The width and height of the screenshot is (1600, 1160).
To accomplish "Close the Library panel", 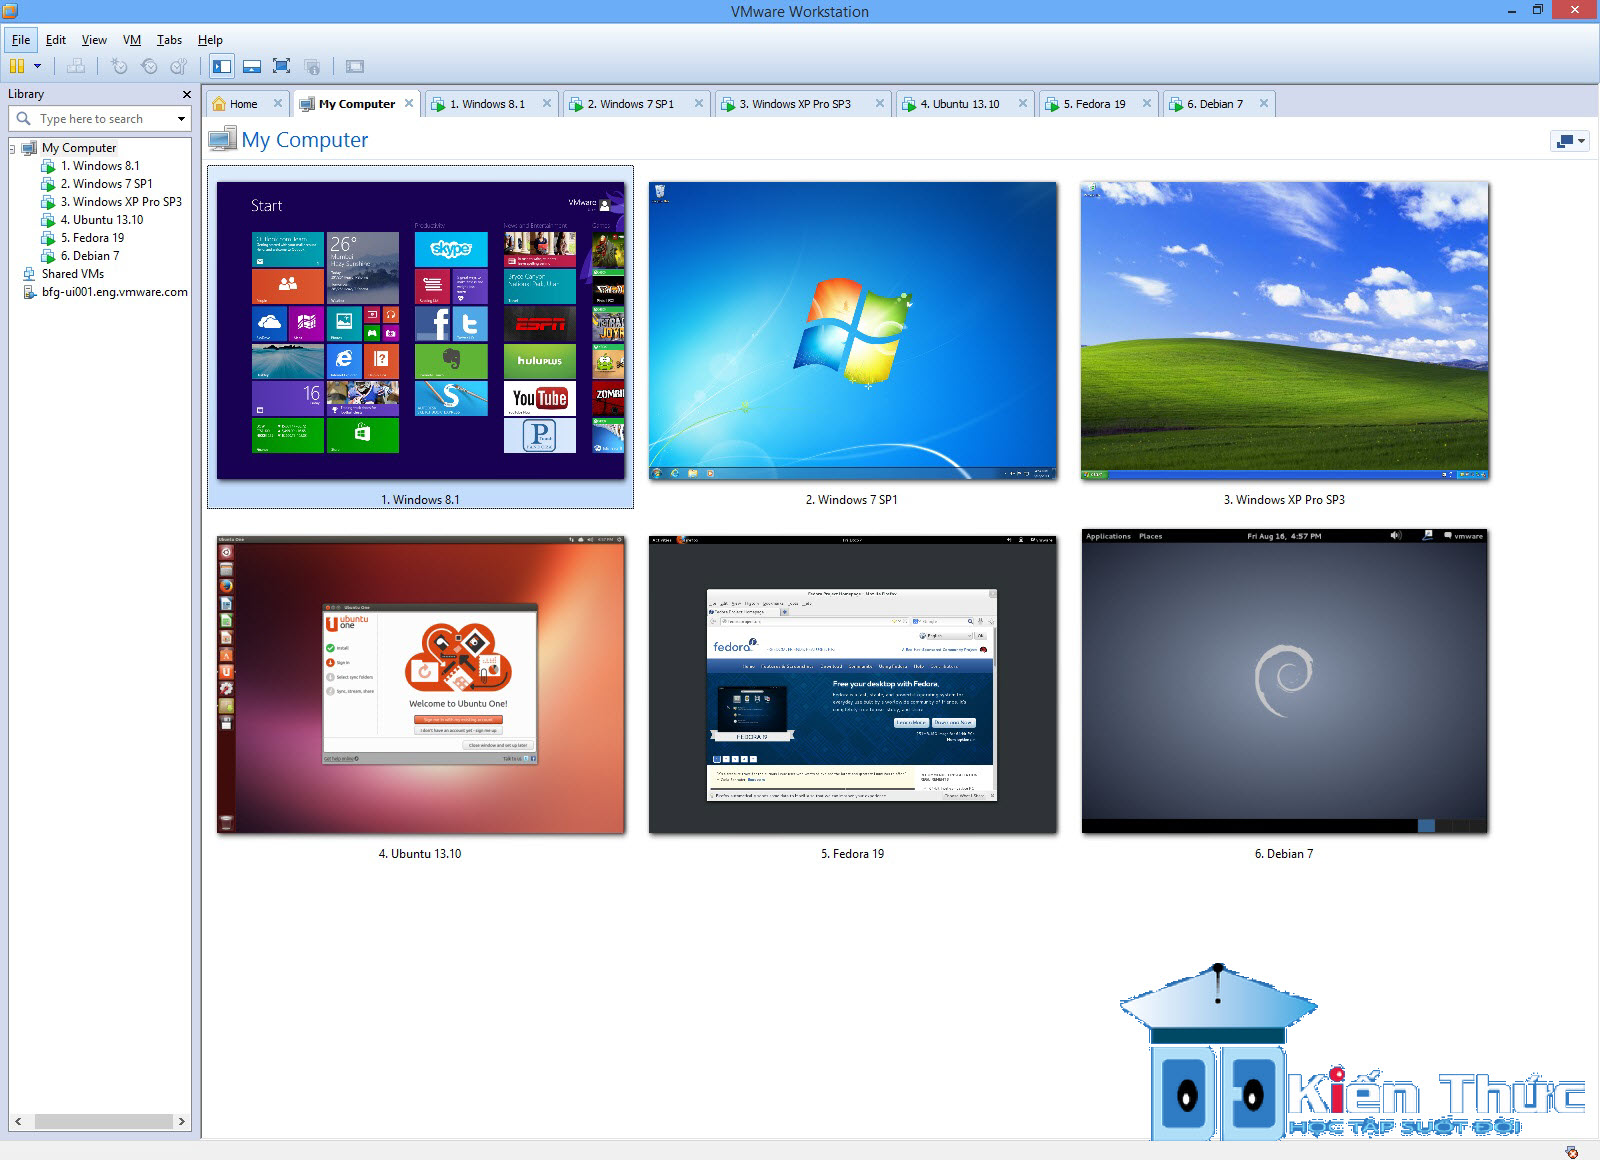I will click(186, 94).
